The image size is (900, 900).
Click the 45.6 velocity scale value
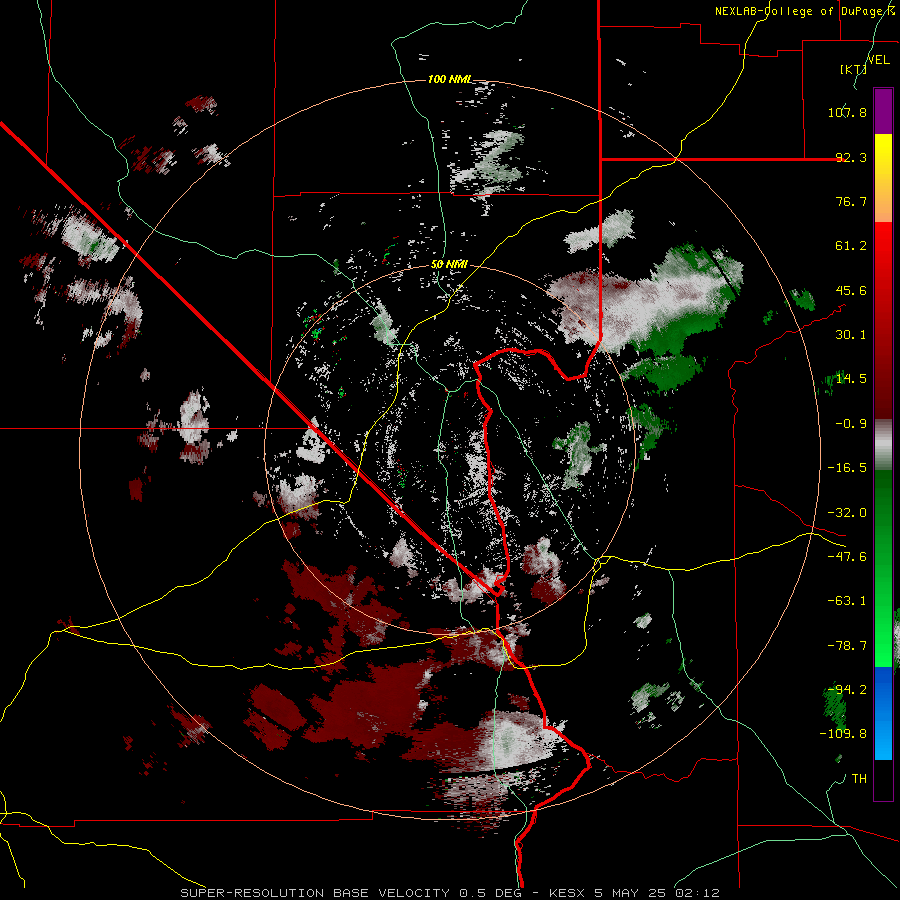click(x=851, y=290)
